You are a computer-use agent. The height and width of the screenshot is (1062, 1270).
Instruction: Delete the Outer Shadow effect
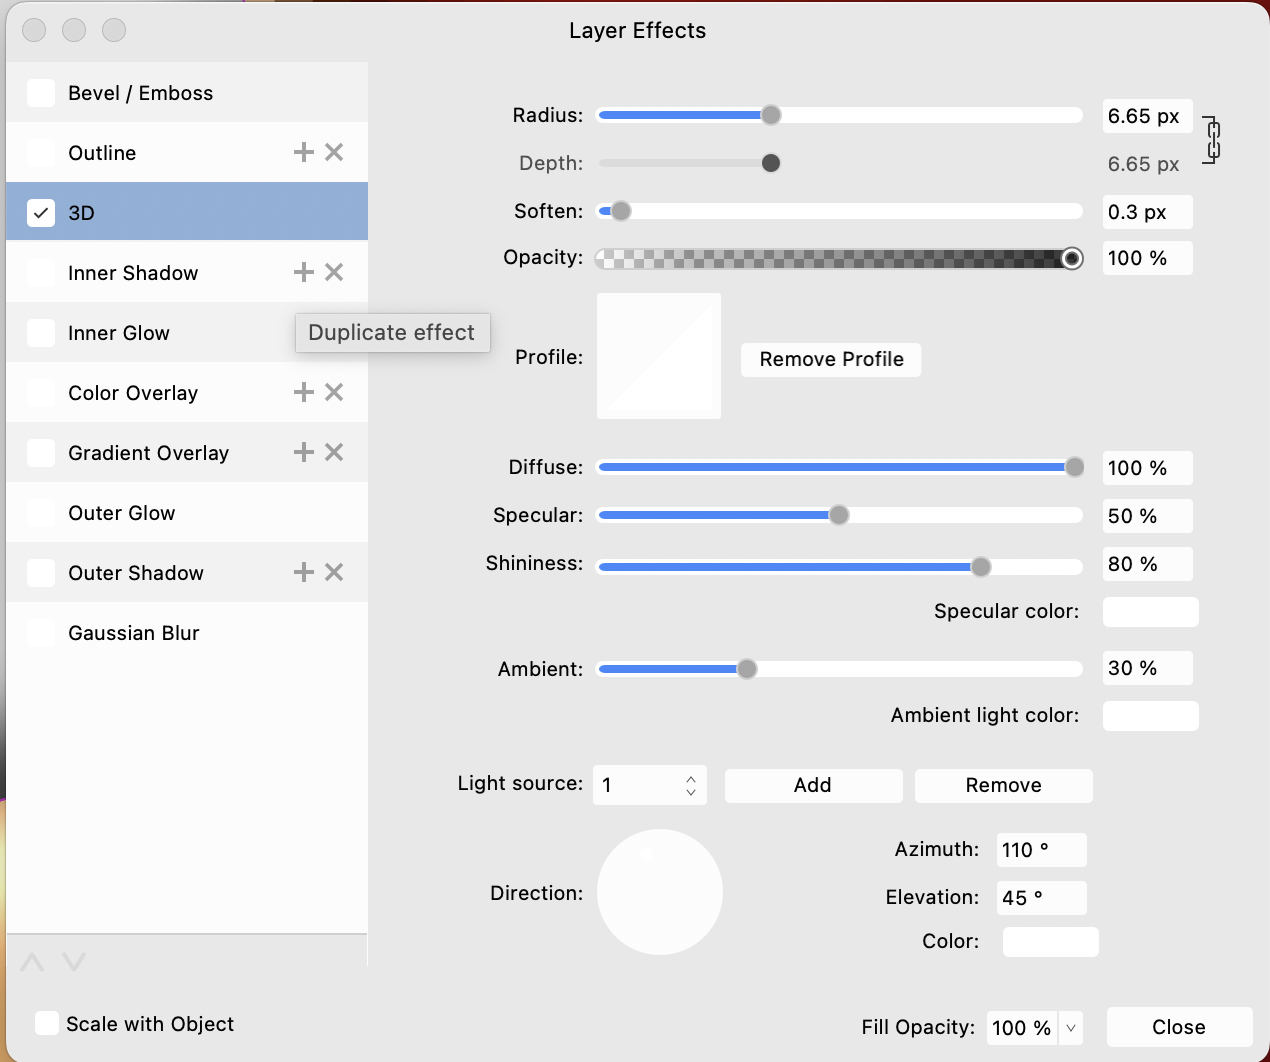point(333,572)
